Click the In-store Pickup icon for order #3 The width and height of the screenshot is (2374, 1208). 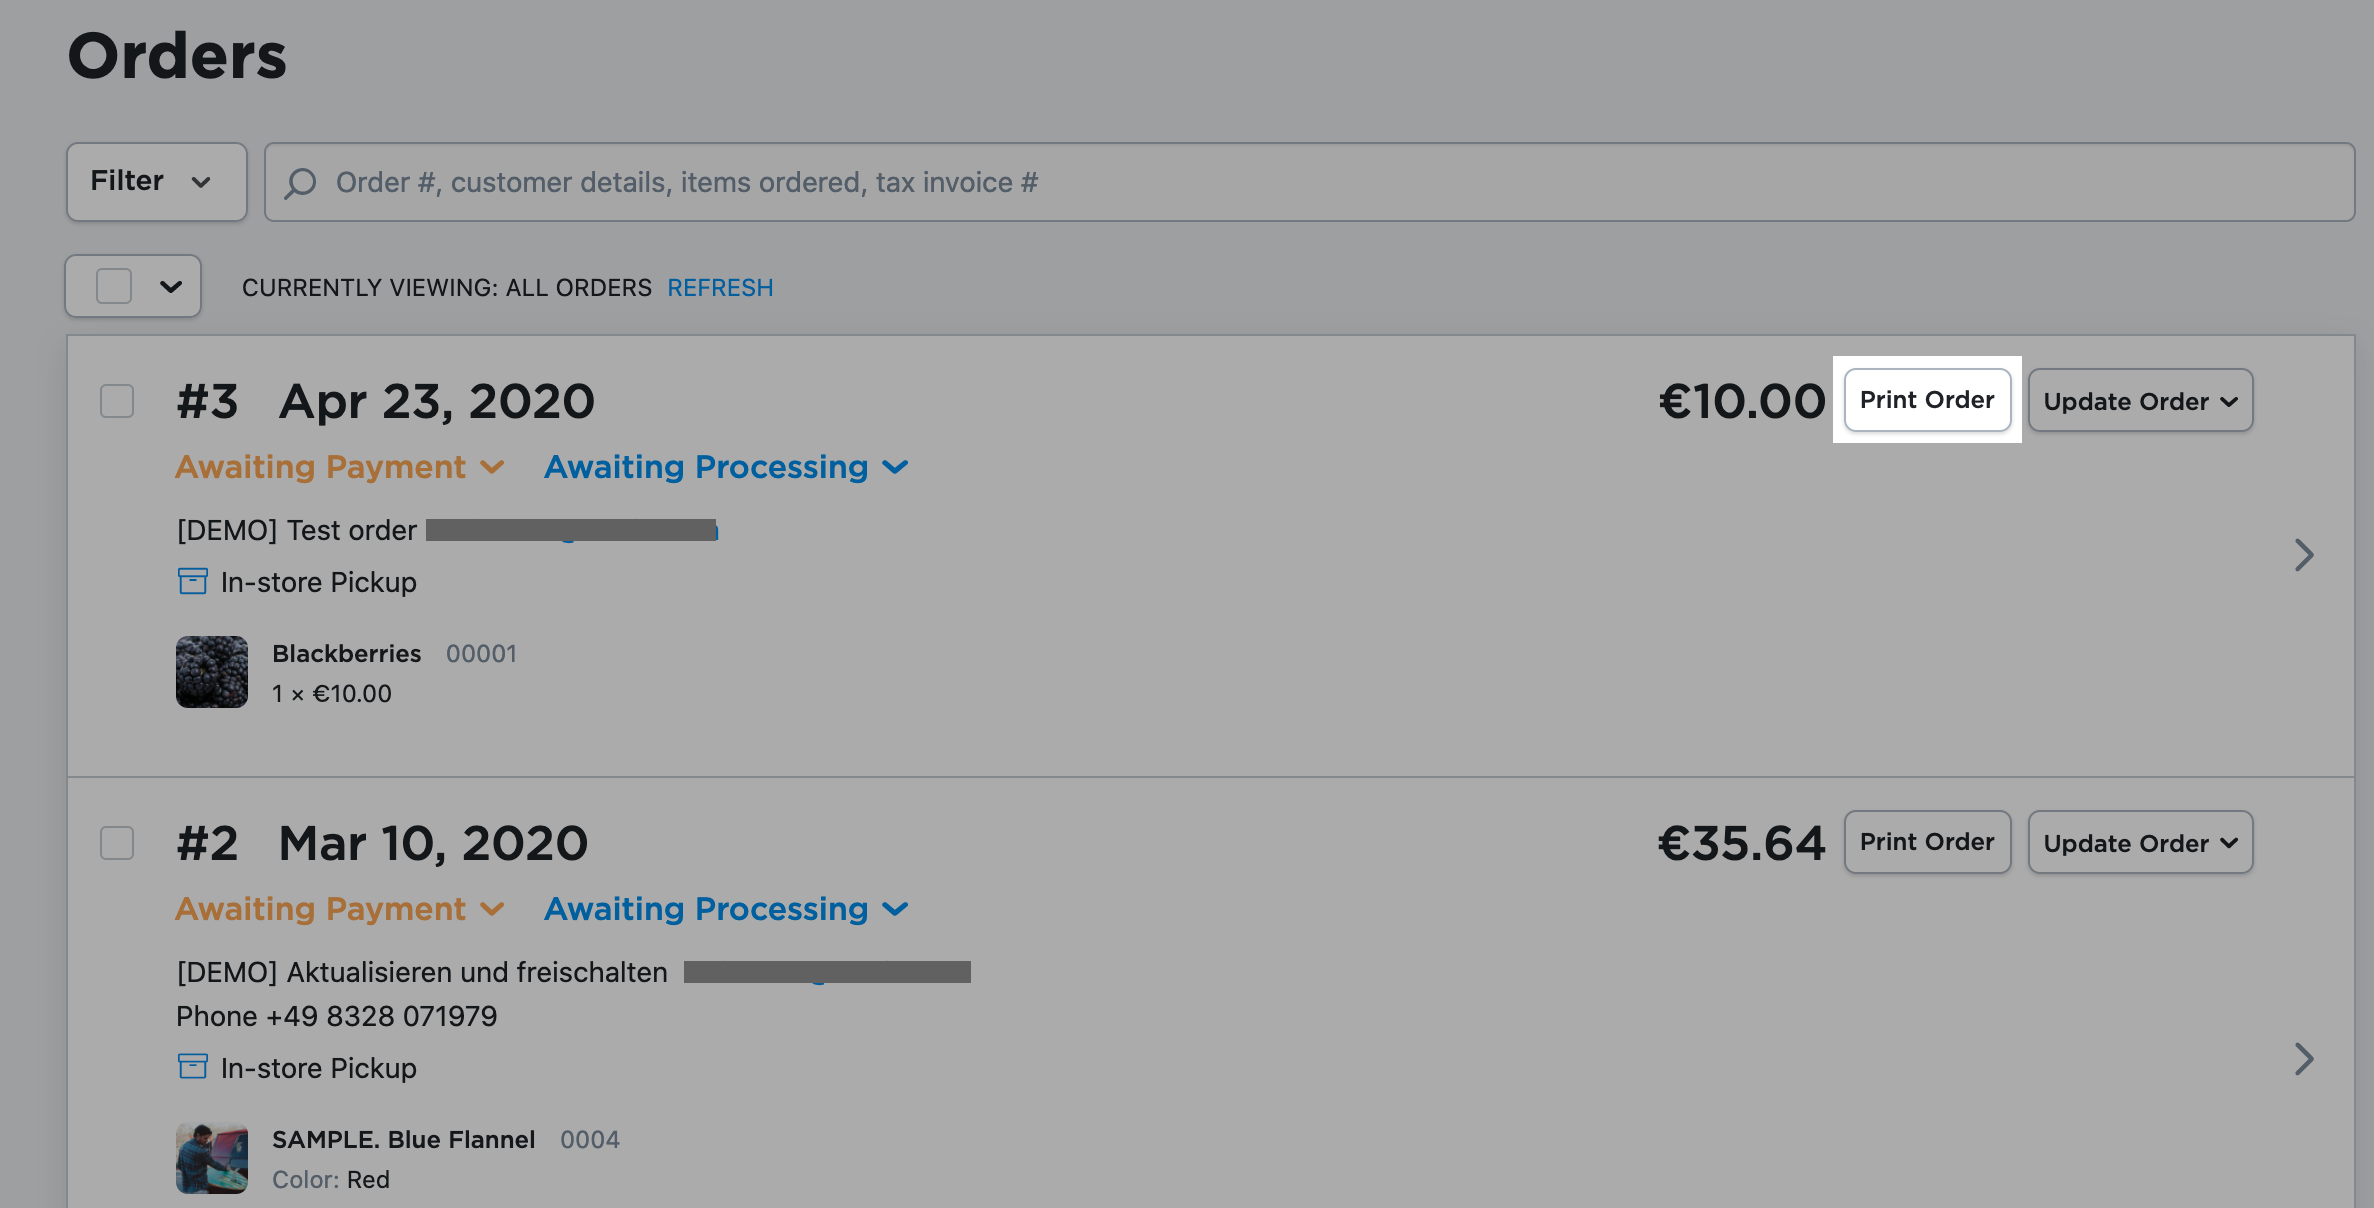(x=192, y=581)
